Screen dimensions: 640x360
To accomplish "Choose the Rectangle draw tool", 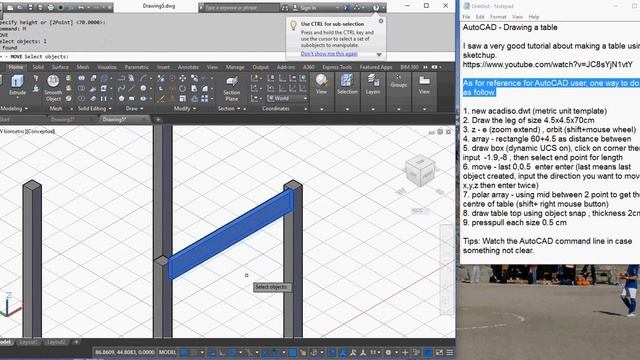I will [x=131, y=98].
